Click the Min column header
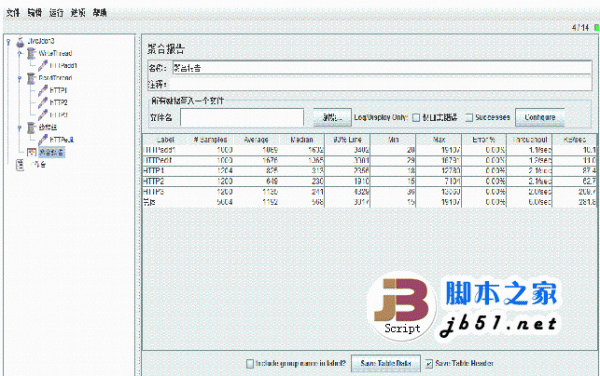The image size is (600, 376). coord(393,140)
